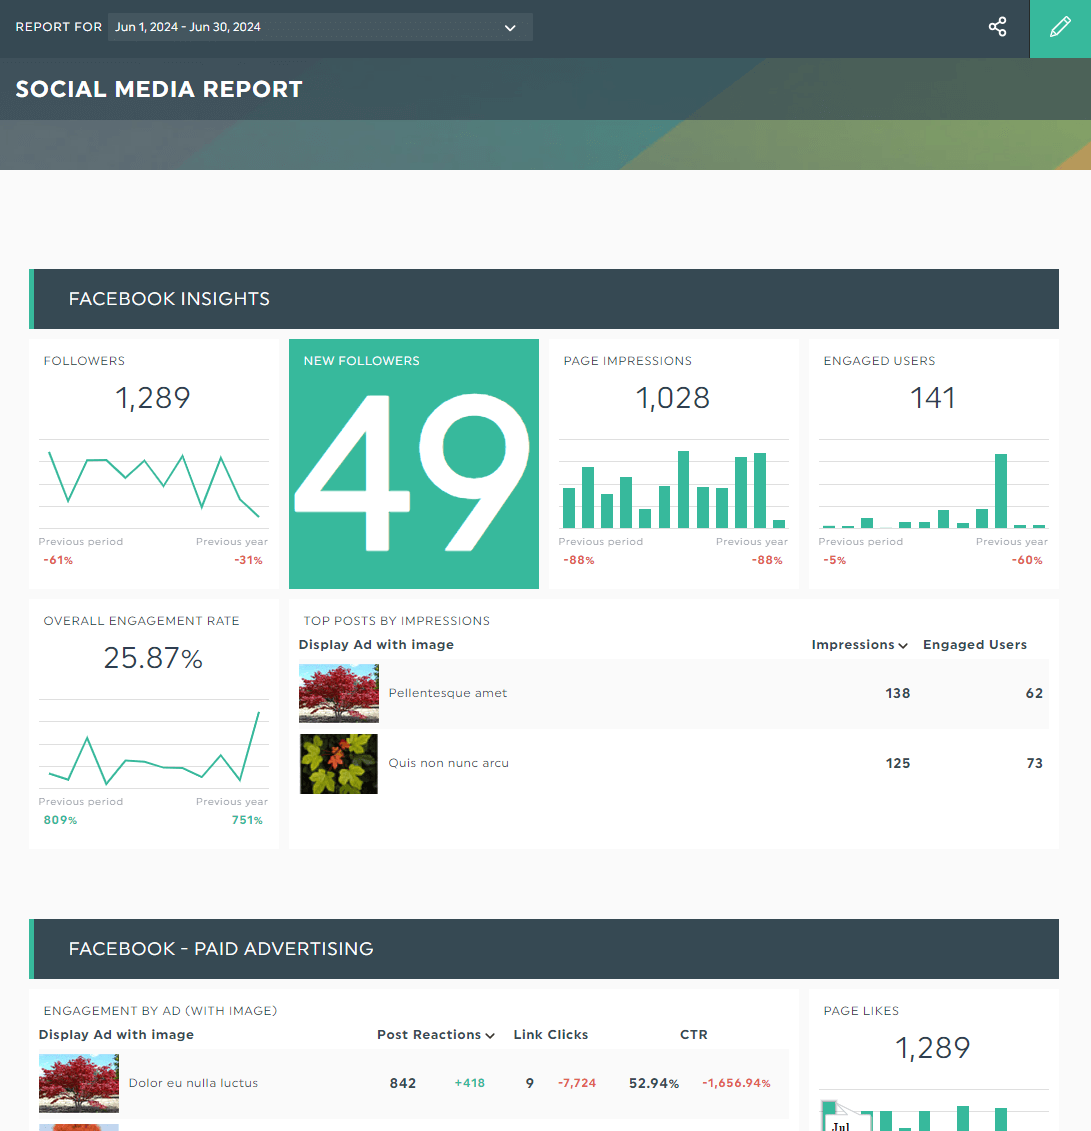Click Top Posts by Impressions title
The height and width of the screenshot is (1131, 1091).
[x=397, y=621]
